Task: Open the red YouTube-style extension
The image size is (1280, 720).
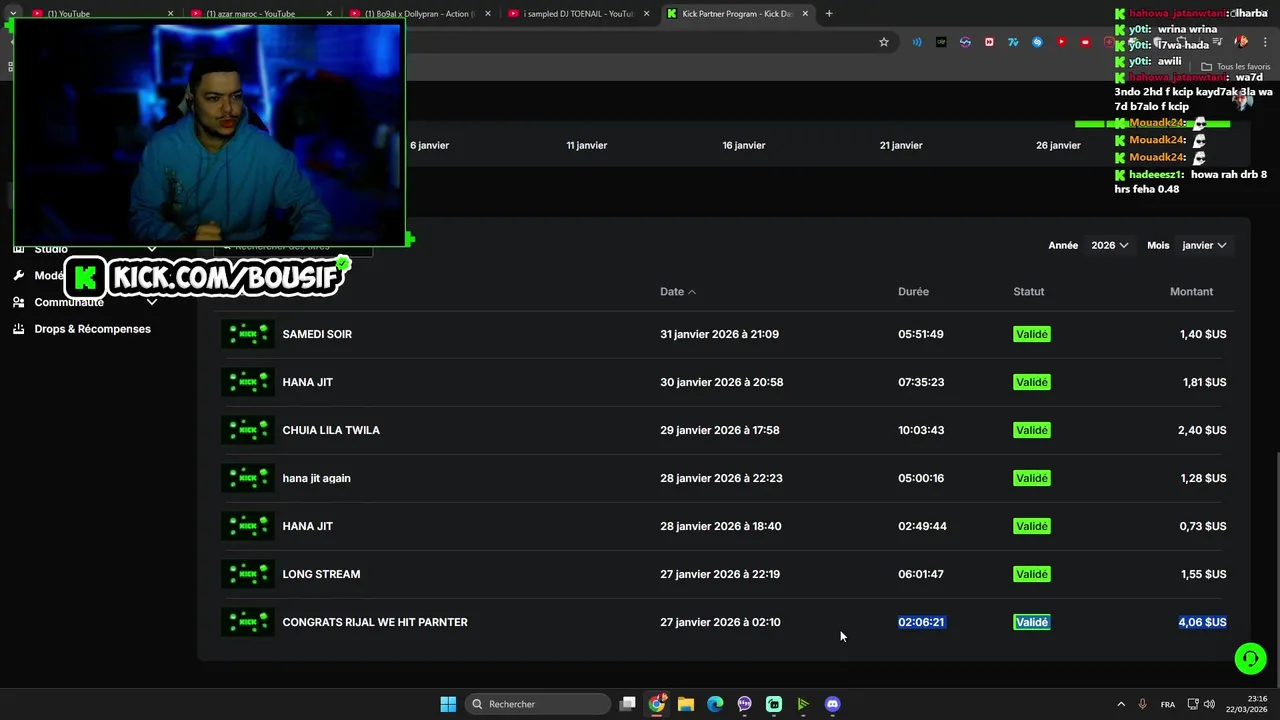Action: (1061, 42)
